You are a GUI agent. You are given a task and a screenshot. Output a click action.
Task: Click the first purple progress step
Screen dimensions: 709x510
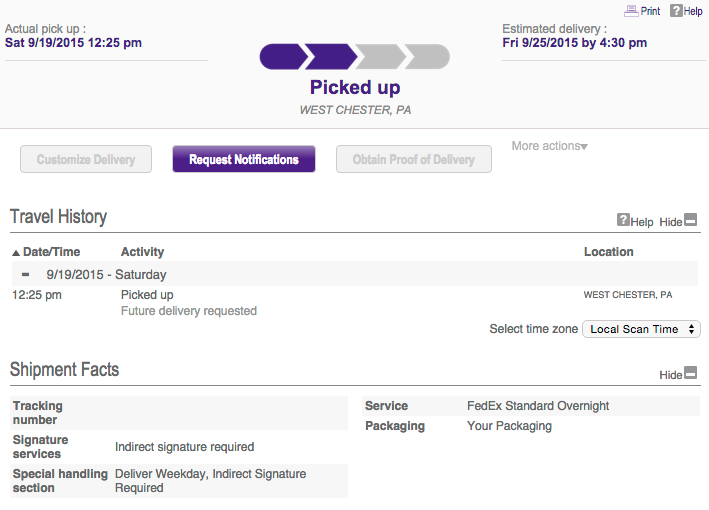281,57
